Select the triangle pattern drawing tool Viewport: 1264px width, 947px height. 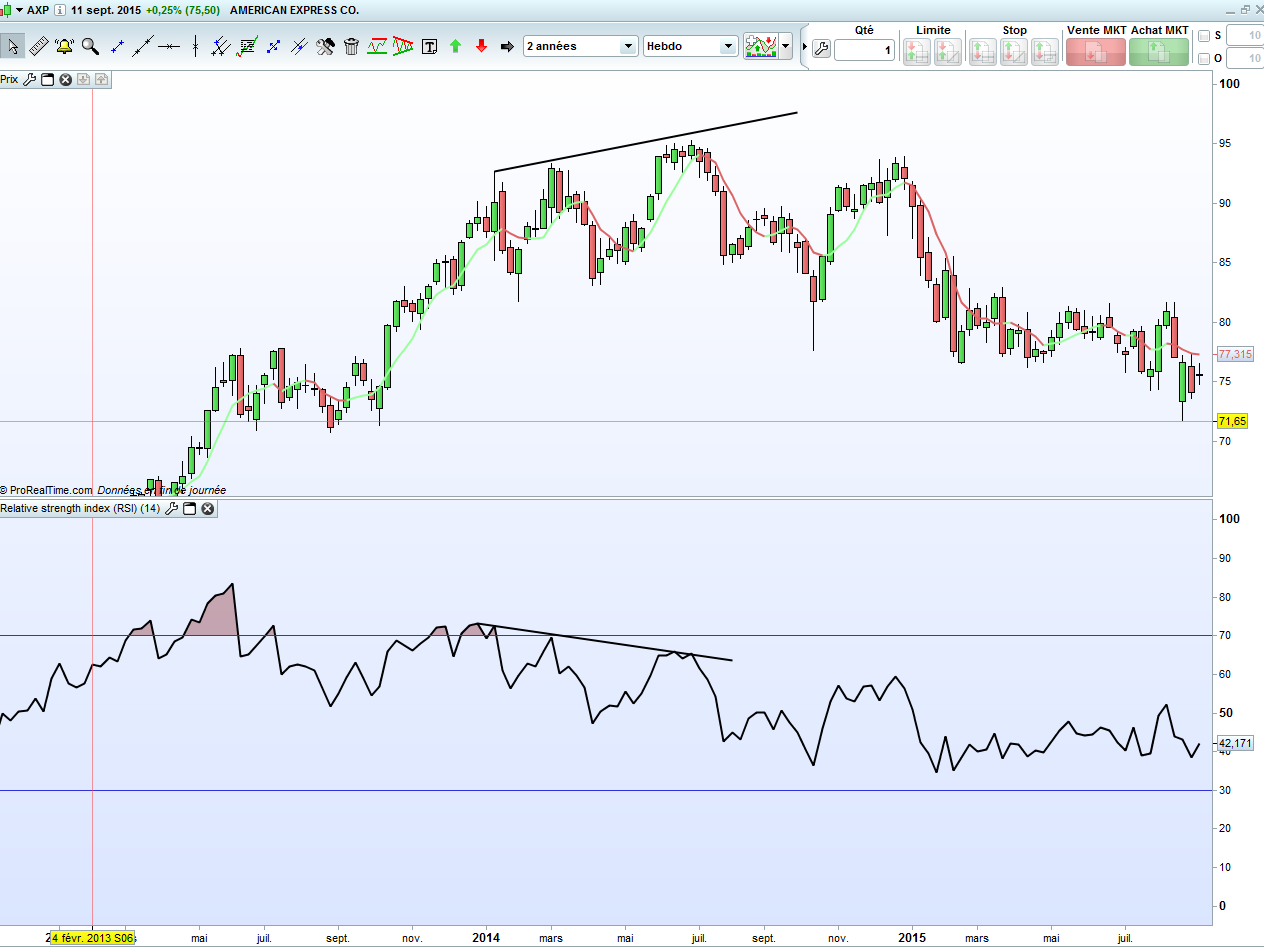point(403,46)
